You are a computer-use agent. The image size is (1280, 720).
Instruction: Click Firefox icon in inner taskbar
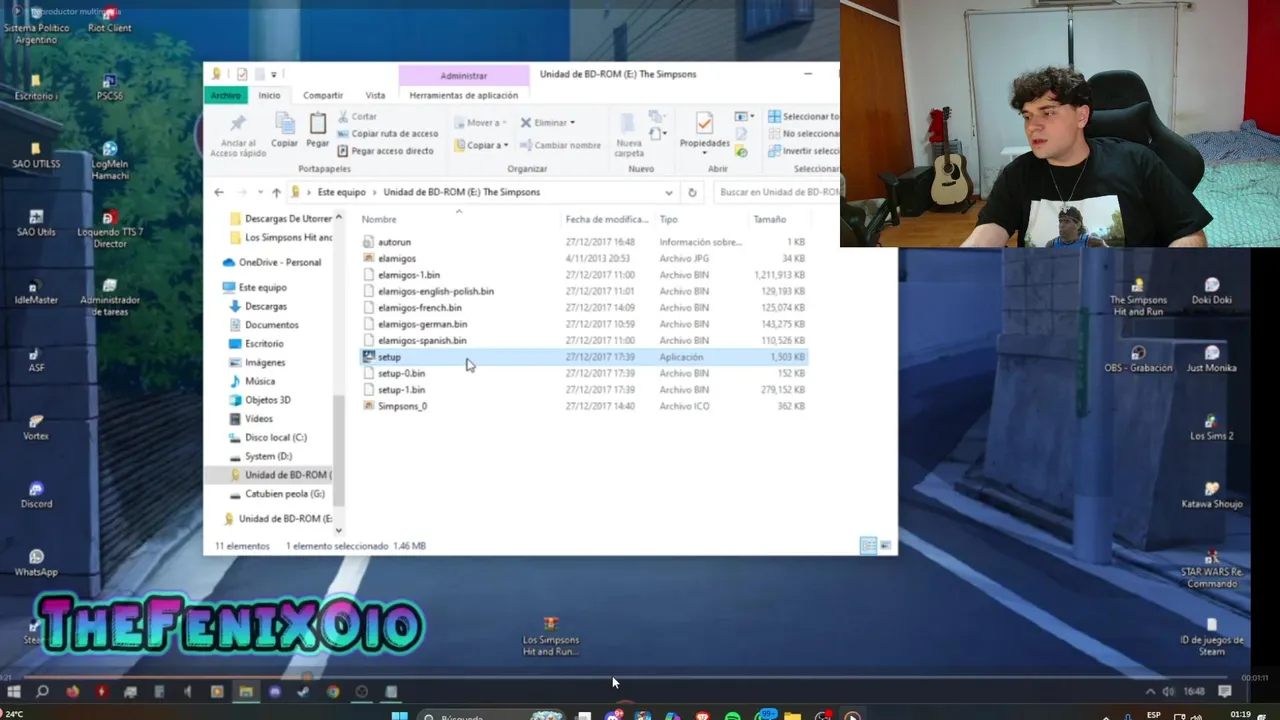72,691
